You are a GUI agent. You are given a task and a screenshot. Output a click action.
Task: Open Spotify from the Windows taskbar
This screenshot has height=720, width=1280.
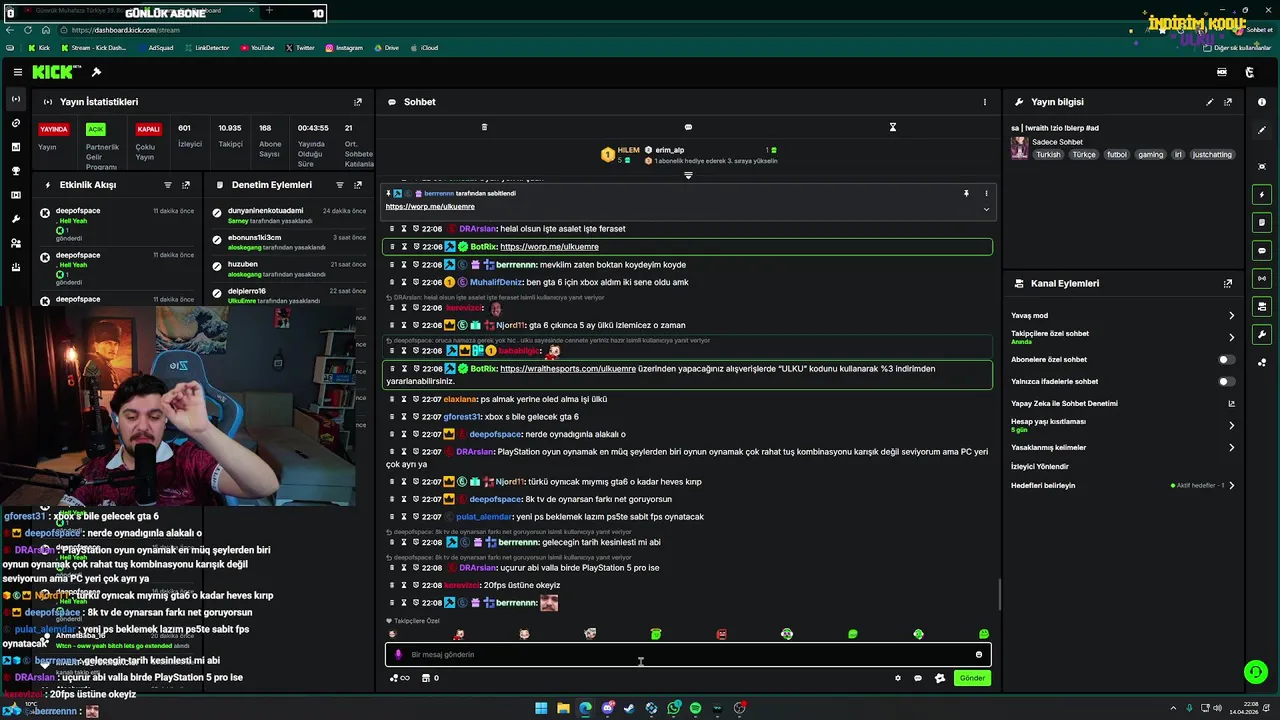695,708
